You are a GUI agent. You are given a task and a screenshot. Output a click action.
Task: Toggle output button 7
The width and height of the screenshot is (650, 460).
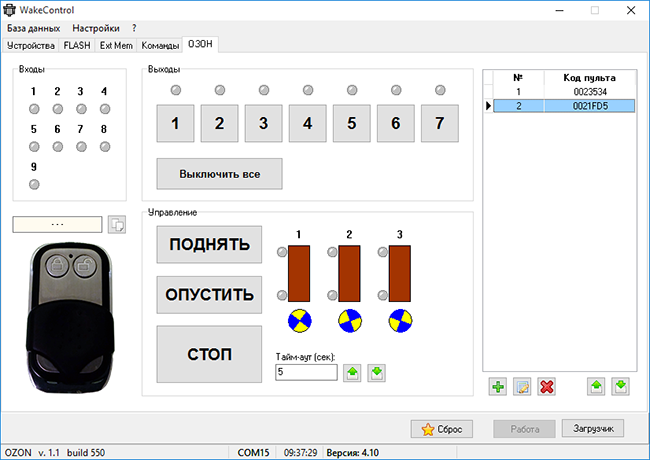tap(440, 123)
